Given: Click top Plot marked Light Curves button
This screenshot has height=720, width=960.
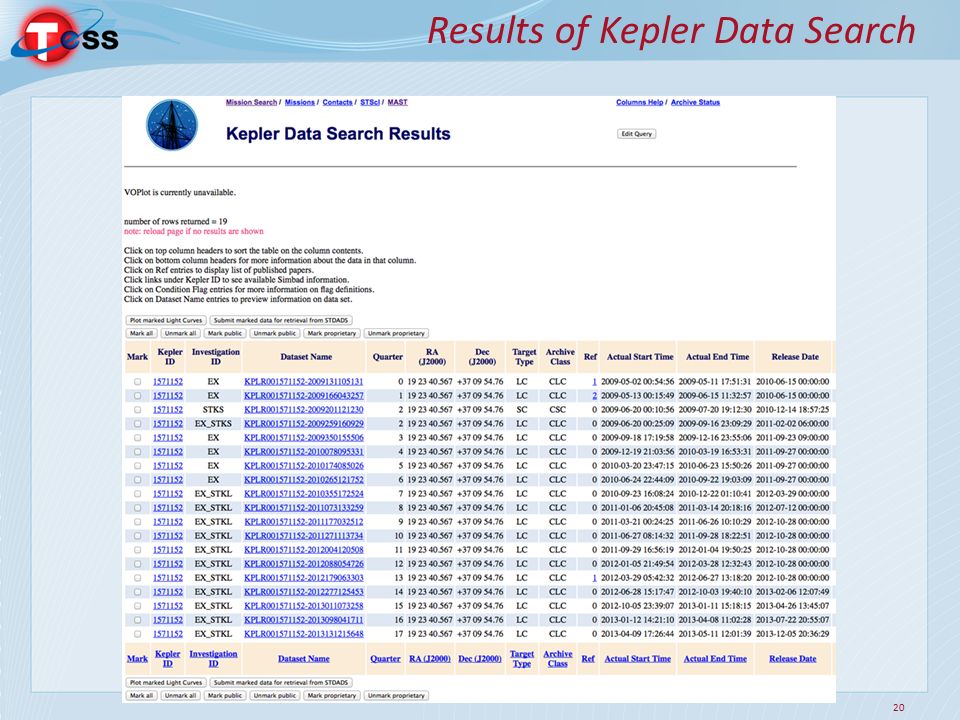Looking at the screenshot, I should 166,320.
